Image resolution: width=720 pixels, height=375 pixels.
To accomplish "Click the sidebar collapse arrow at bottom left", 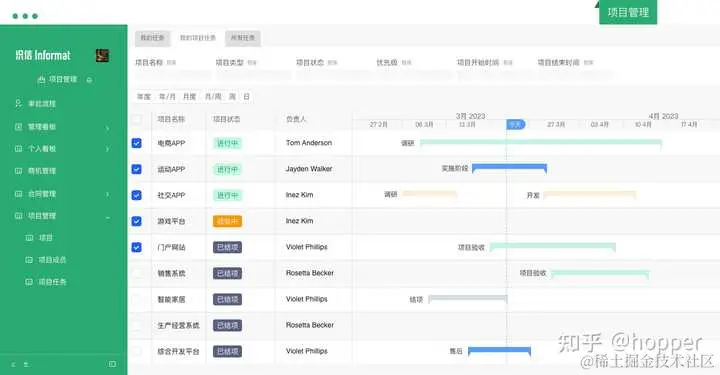I will [13, 364].
